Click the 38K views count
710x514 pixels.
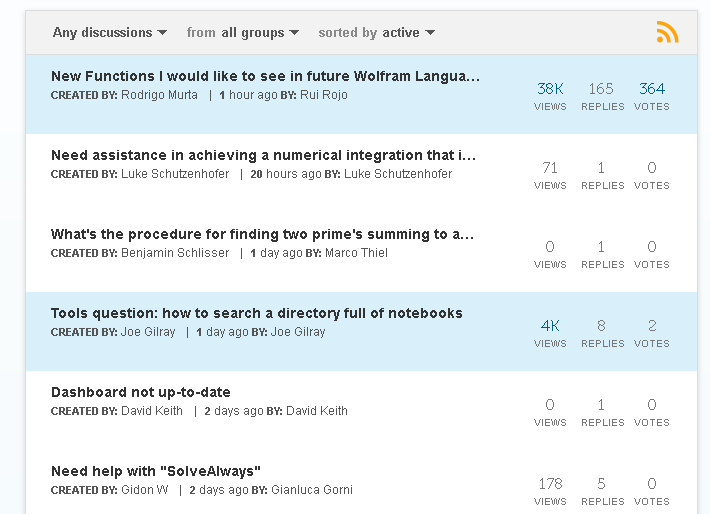550,89
